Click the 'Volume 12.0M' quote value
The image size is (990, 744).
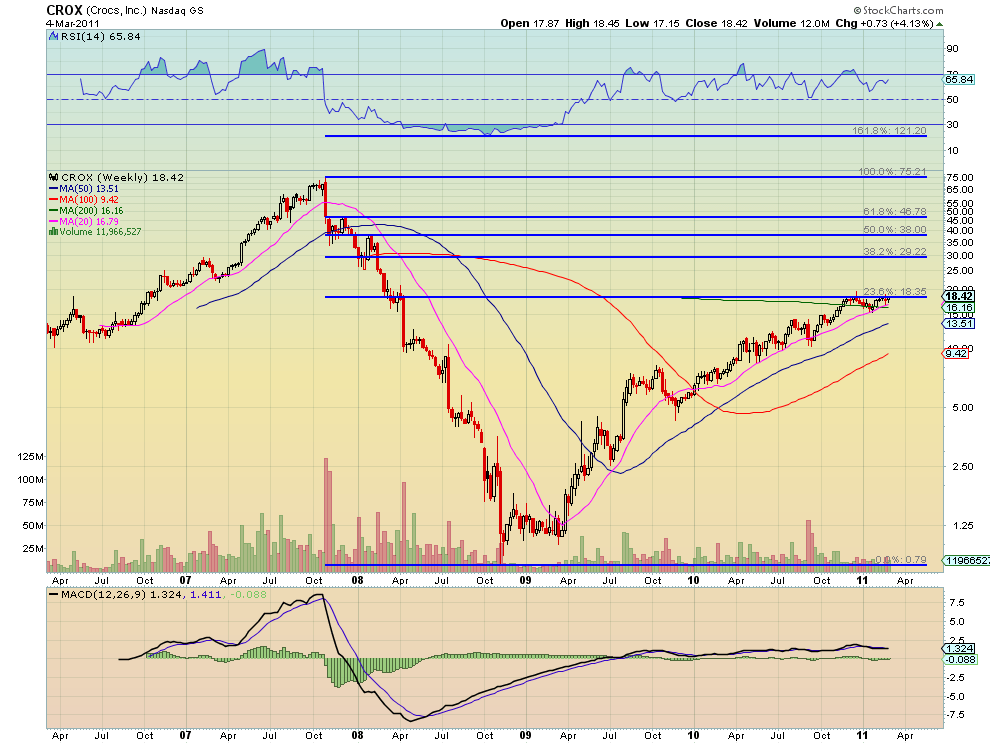[x=791, y=23]
